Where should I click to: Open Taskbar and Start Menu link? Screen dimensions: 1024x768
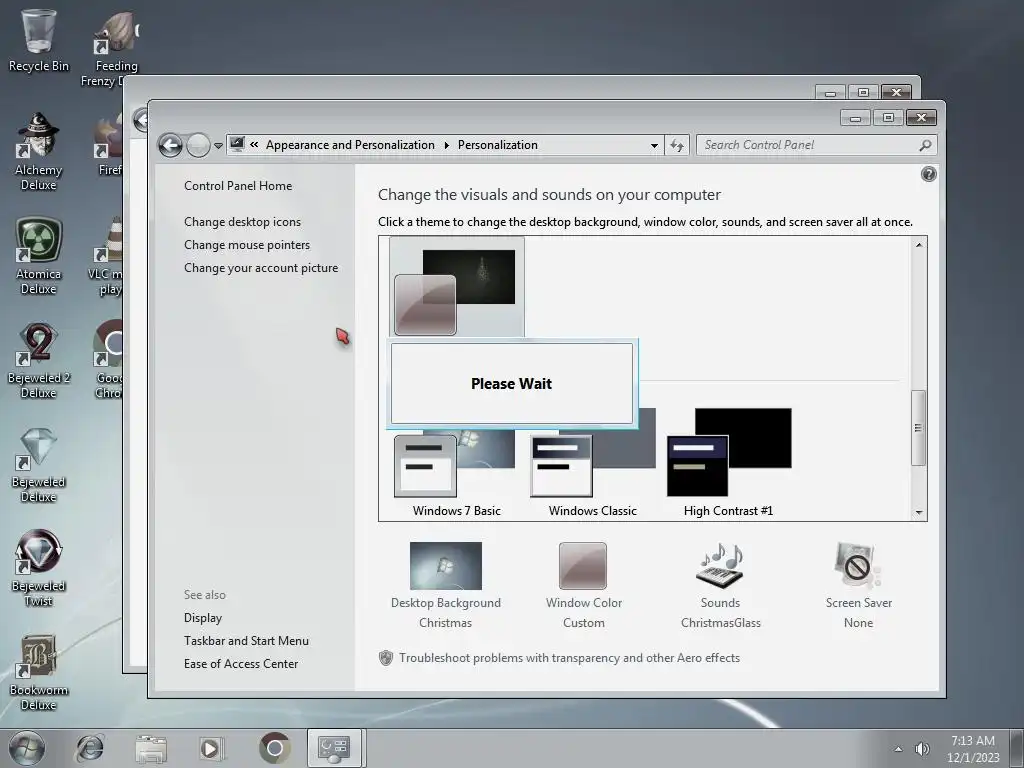[x=246, y=641]
